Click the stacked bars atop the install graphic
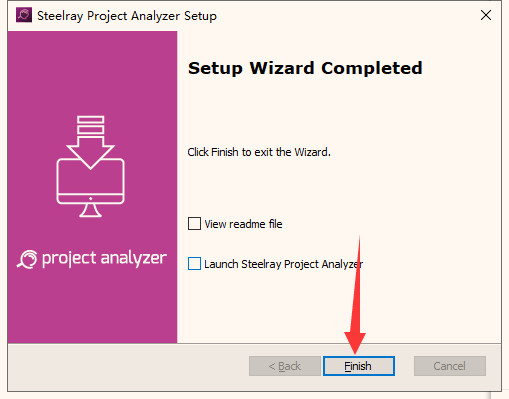The height and width of the screenshot is (399, 509). click(90, 125)
